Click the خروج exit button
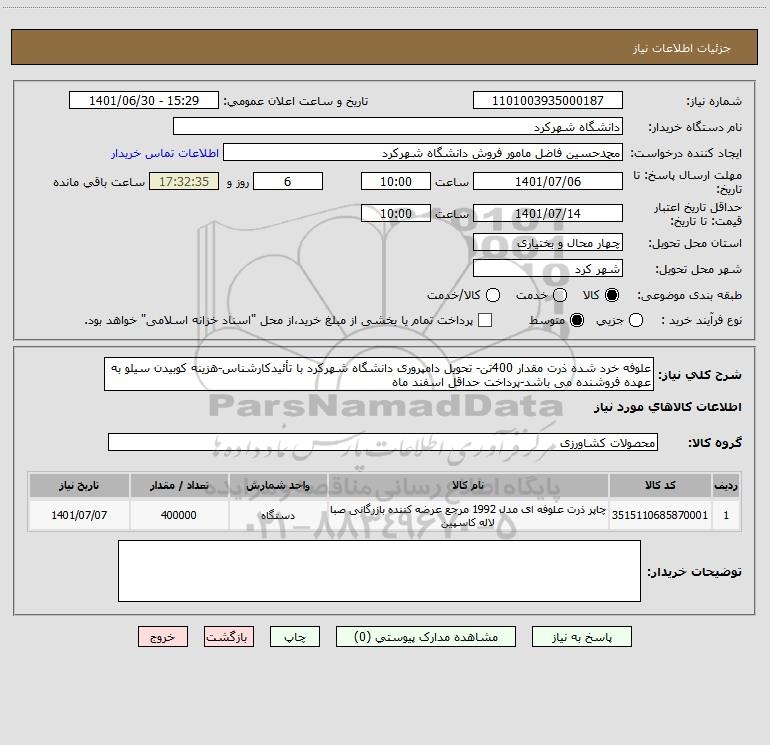 click(x=163, y=637)
